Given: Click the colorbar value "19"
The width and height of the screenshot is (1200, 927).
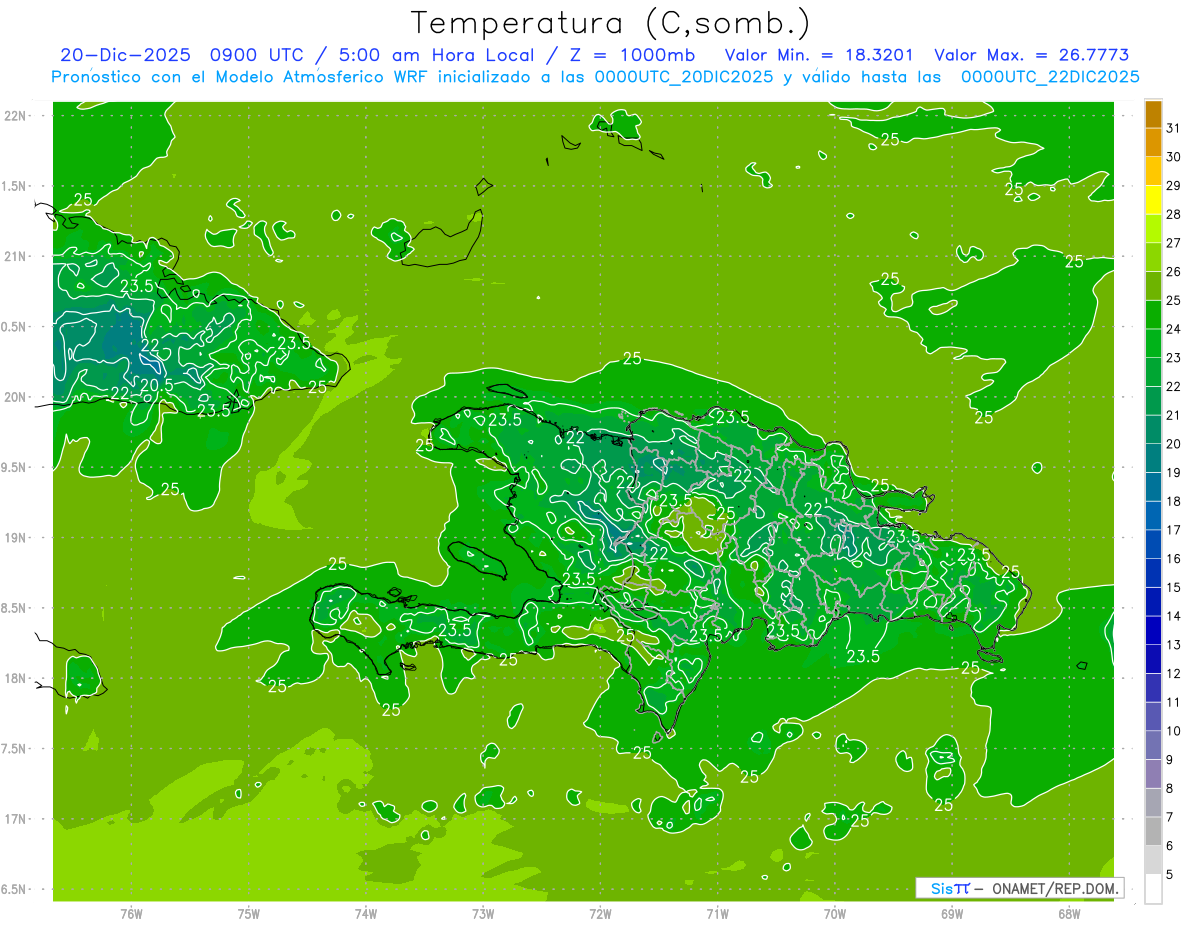Looking at the screenshot, I should pyautogui.click(x=1173, y=473).
